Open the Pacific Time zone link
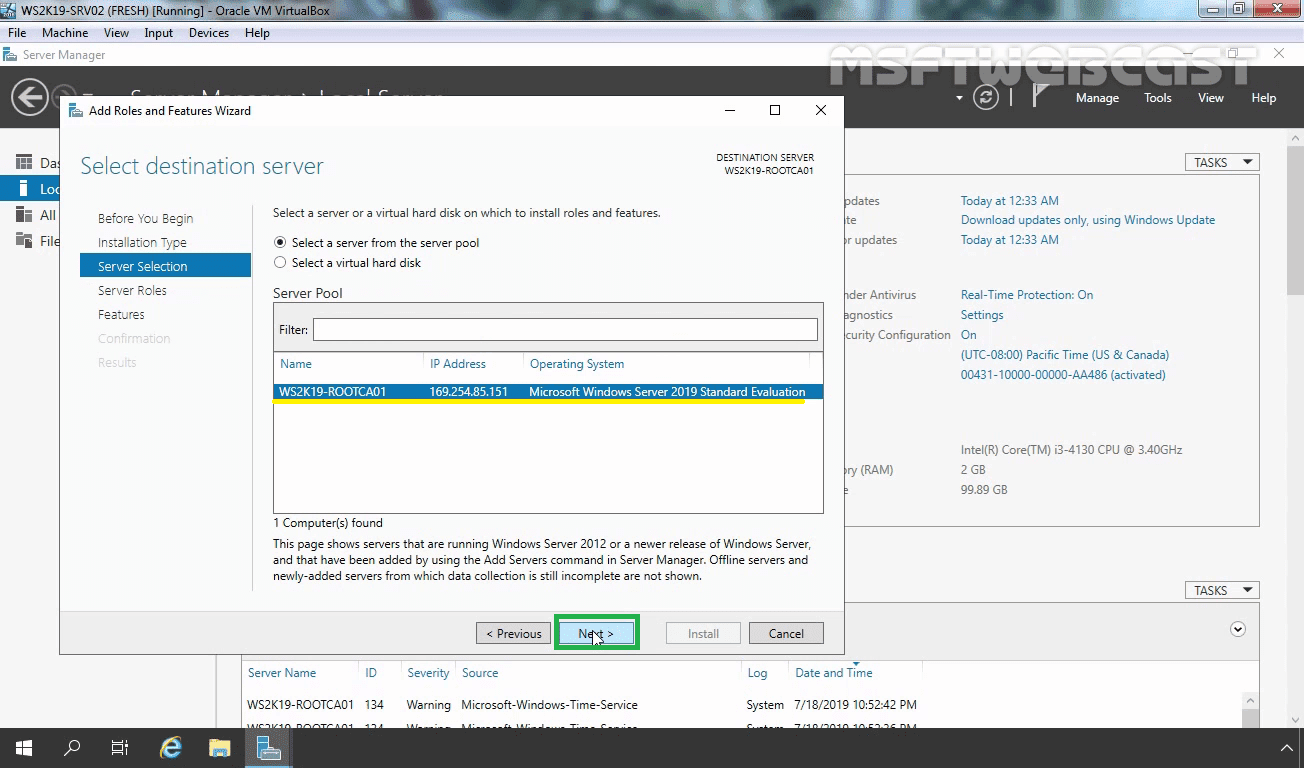1304x768 pixels. tap(1065, 355)
